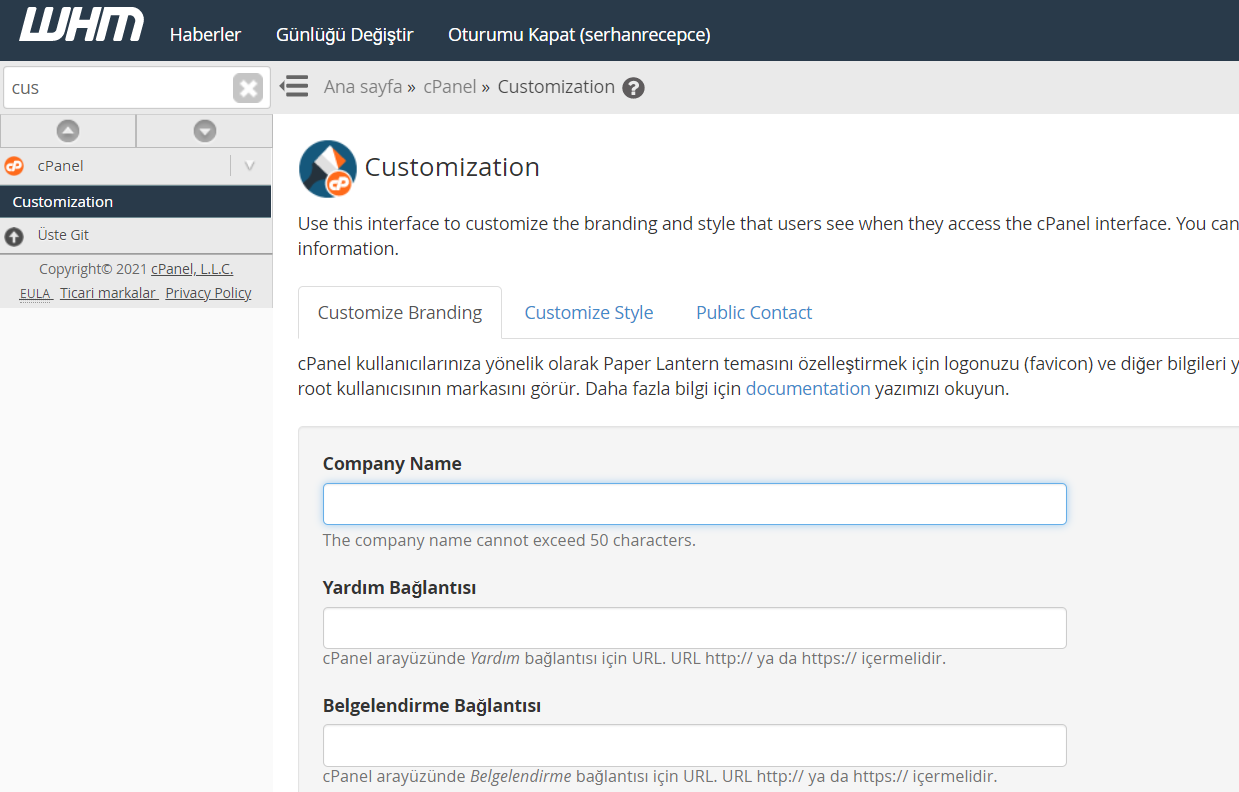Open the documentation link
Image resolution: width=1239 pixels, height=792 pixels.
pos(808,389)
